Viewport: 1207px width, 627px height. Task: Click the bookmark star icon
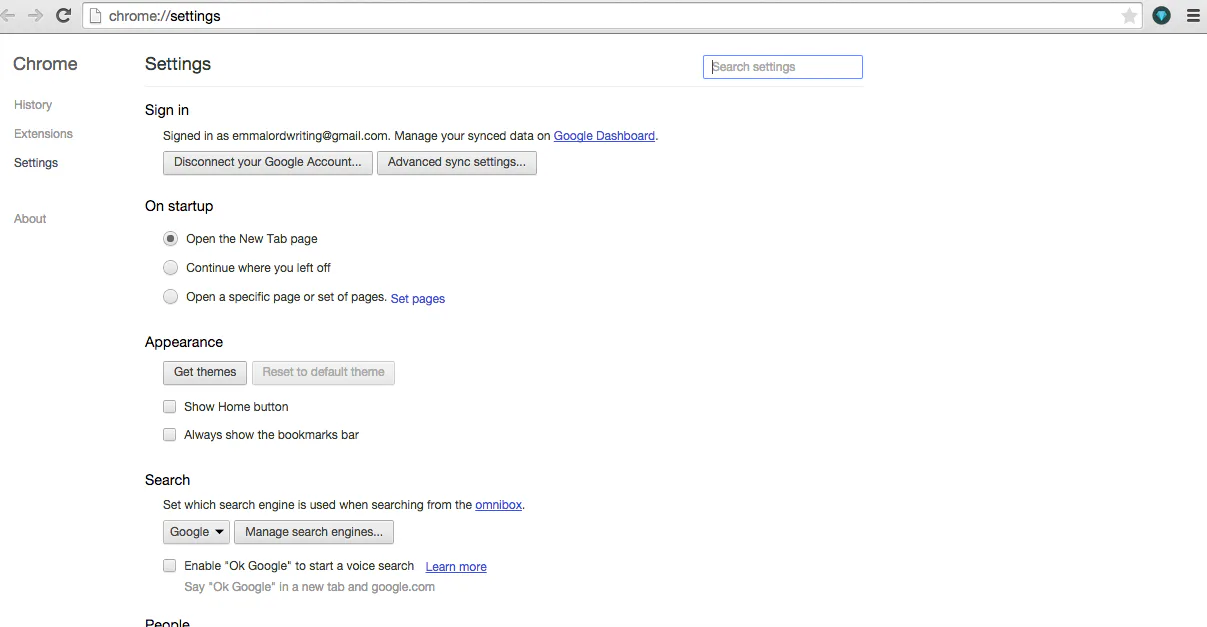click(1129, 15)
